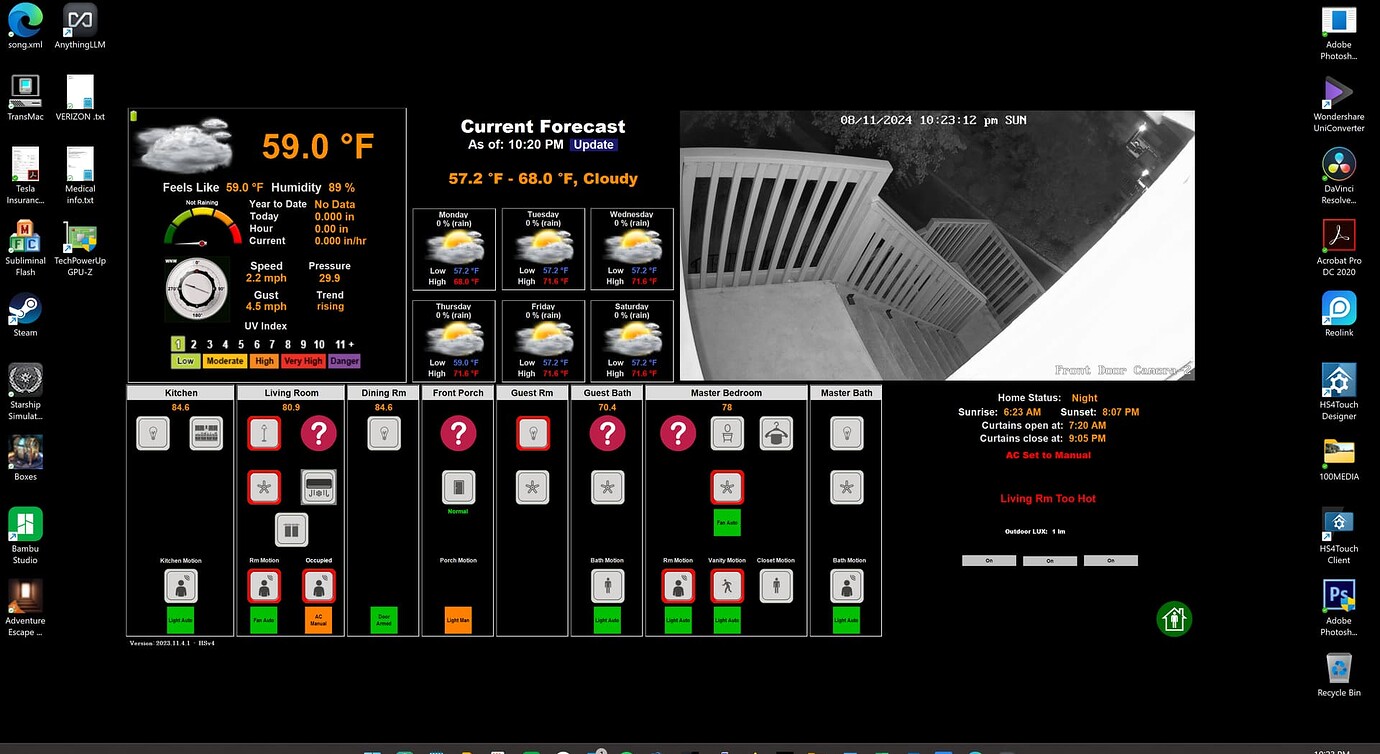This screenshot has height=754, width=1380.
Task: Open the Saturday forecast tile
Action: 632,341
